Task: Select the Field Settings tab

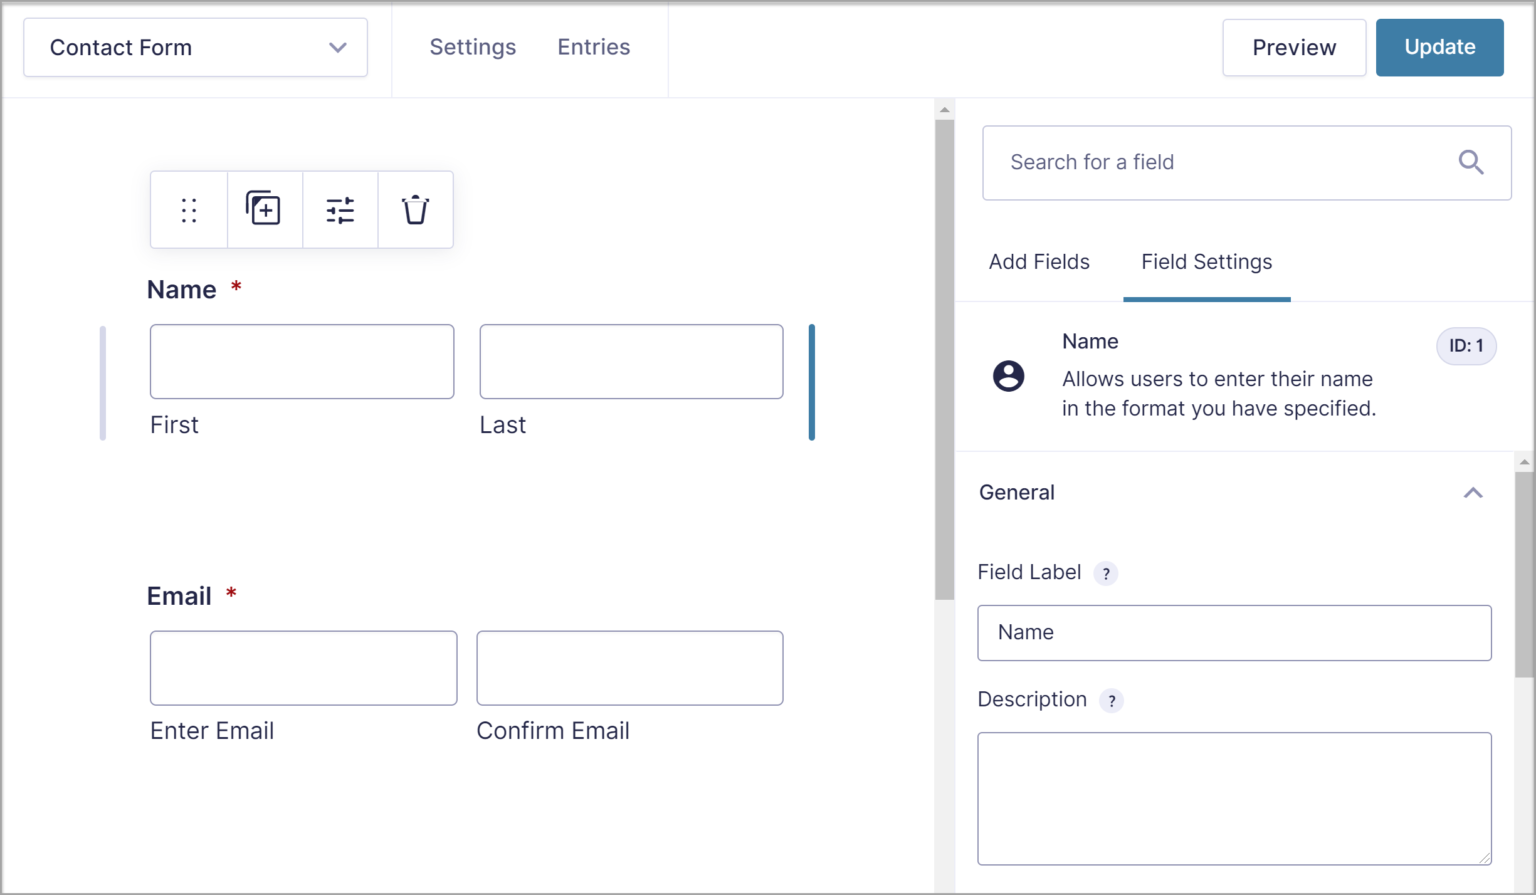Action: tap(1206, 262)
